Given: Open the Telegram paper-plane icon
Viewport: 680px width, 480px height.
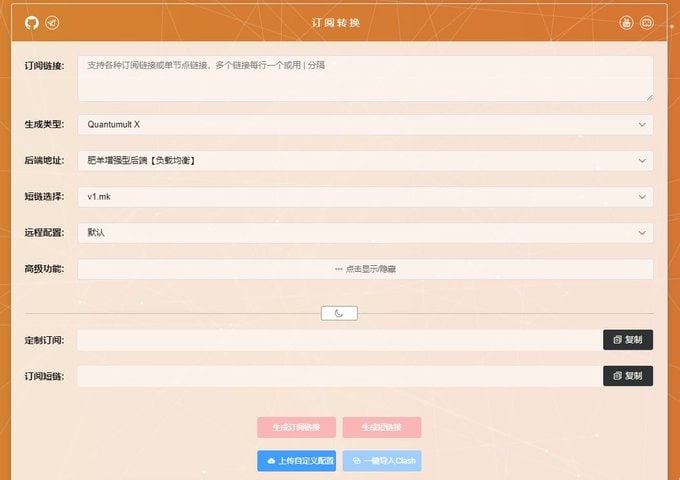Looking at the screenshot, I should 52,23.
